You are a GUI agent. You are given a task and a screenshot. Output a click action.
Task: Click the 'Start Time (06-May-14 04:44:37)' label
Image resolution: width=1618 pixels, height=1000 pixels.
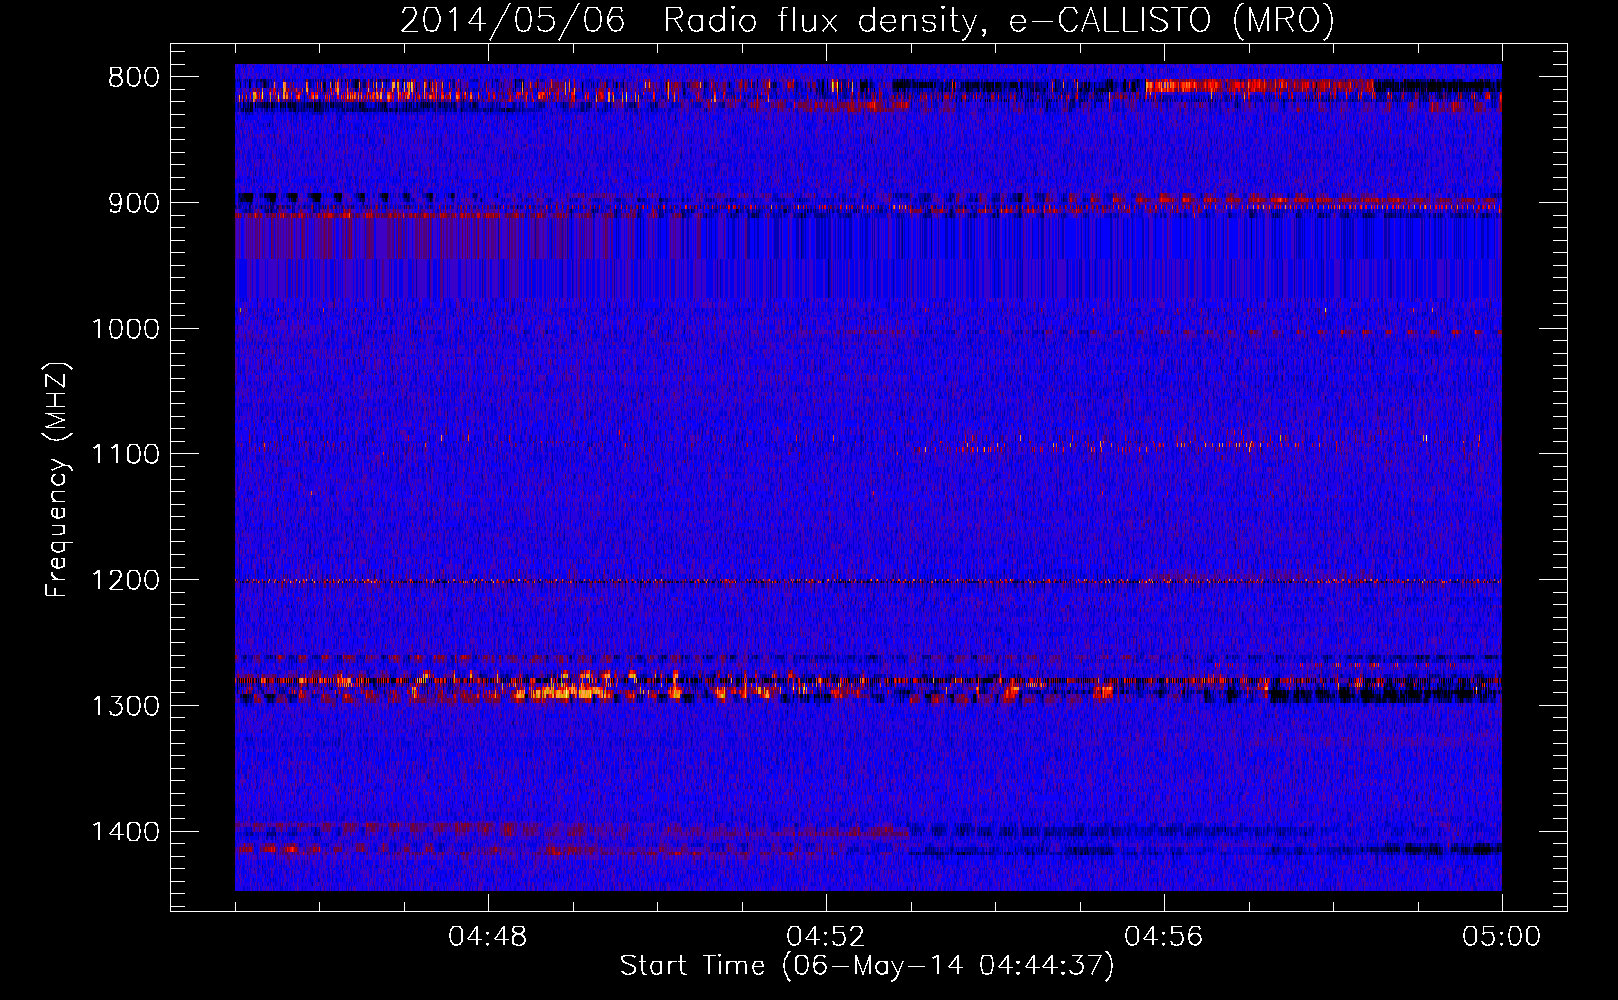click(867, 966)
